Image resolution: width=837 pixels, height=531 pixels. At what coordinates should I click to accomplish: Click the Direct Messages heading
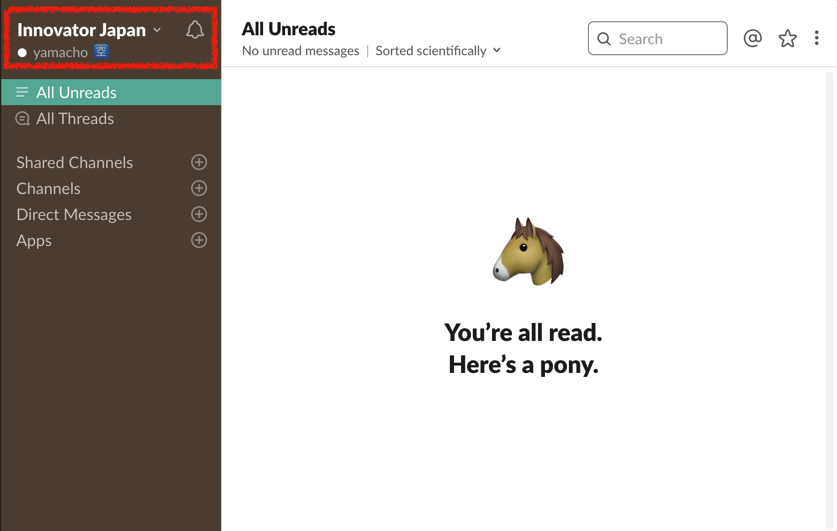point(74,215)
